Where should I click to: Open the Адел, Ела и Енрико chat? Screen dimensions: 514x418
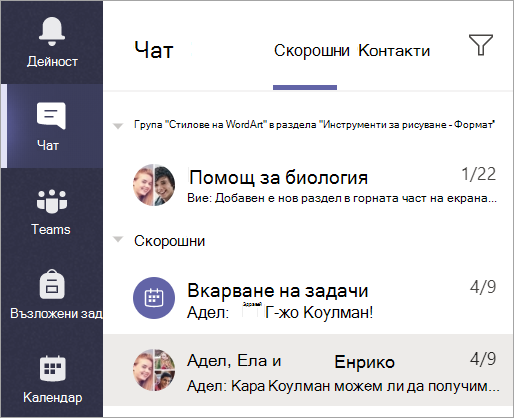(308, 370)
